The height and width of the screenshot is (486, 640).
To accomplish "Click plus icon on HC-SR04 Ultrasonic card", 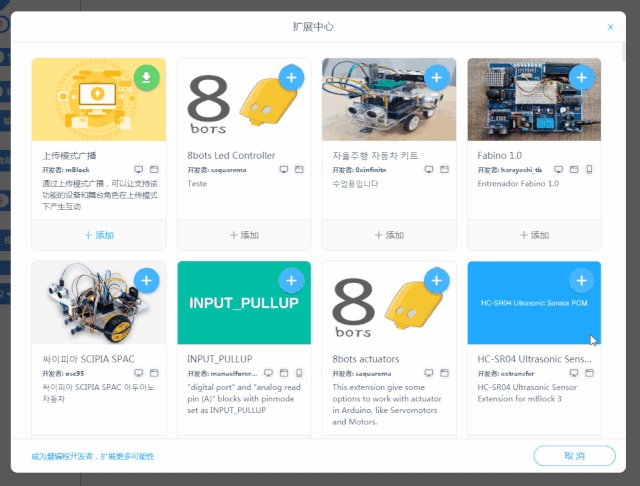I will click(x=582, y=281).
